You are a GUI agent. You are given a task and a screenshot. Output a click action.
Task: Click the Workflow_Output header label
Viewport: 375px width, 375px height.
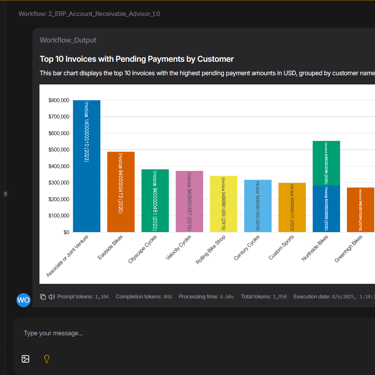tap(68, 40)
